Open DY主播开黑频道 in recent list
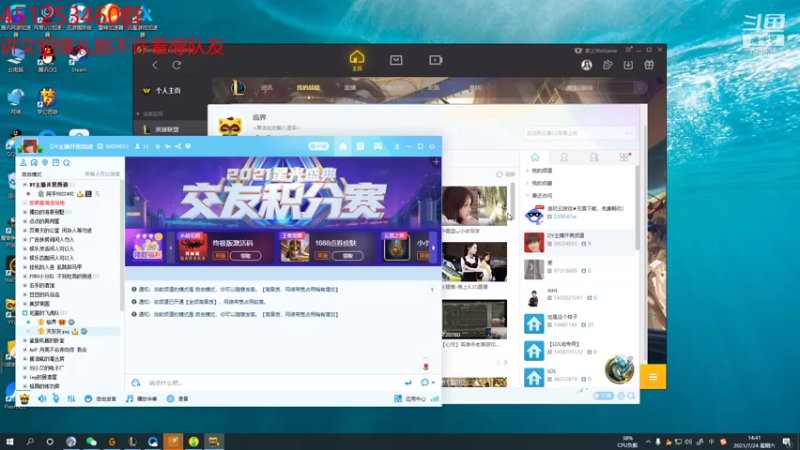Viewport: 800px width, 450px height. pos(580,242)
